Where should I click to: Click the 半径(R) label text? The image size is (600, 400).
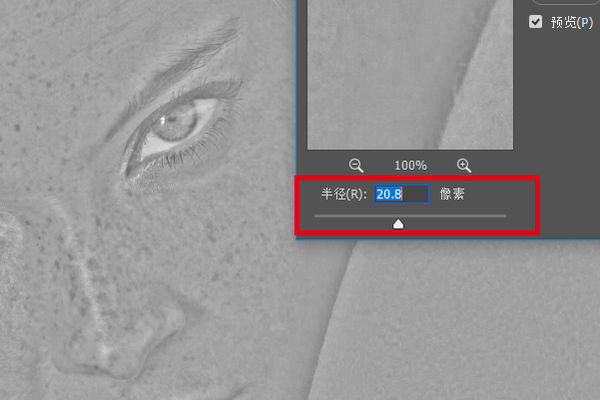[344, 194]
